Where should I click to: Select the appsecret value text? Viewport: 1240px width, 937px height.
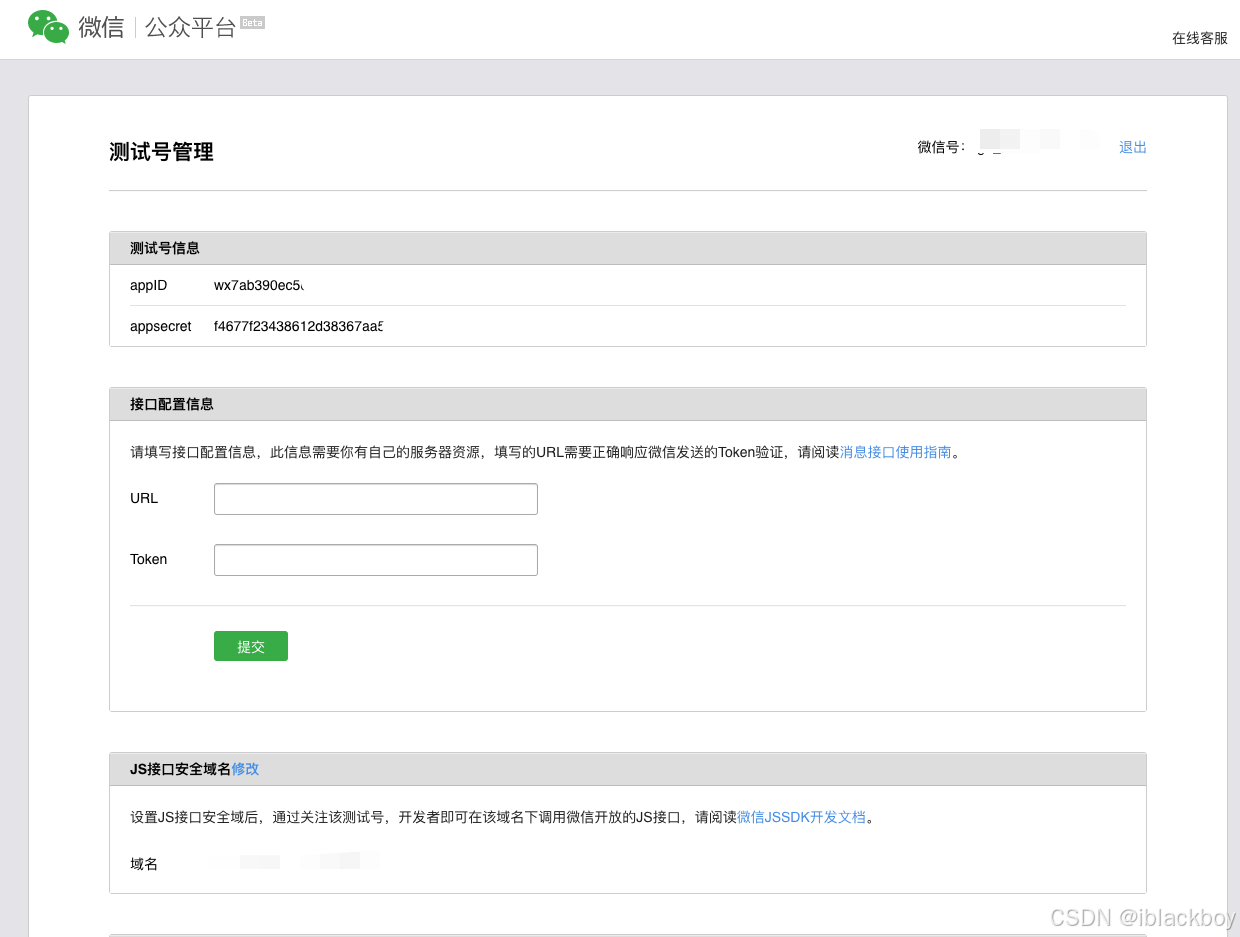pos(298,326)
